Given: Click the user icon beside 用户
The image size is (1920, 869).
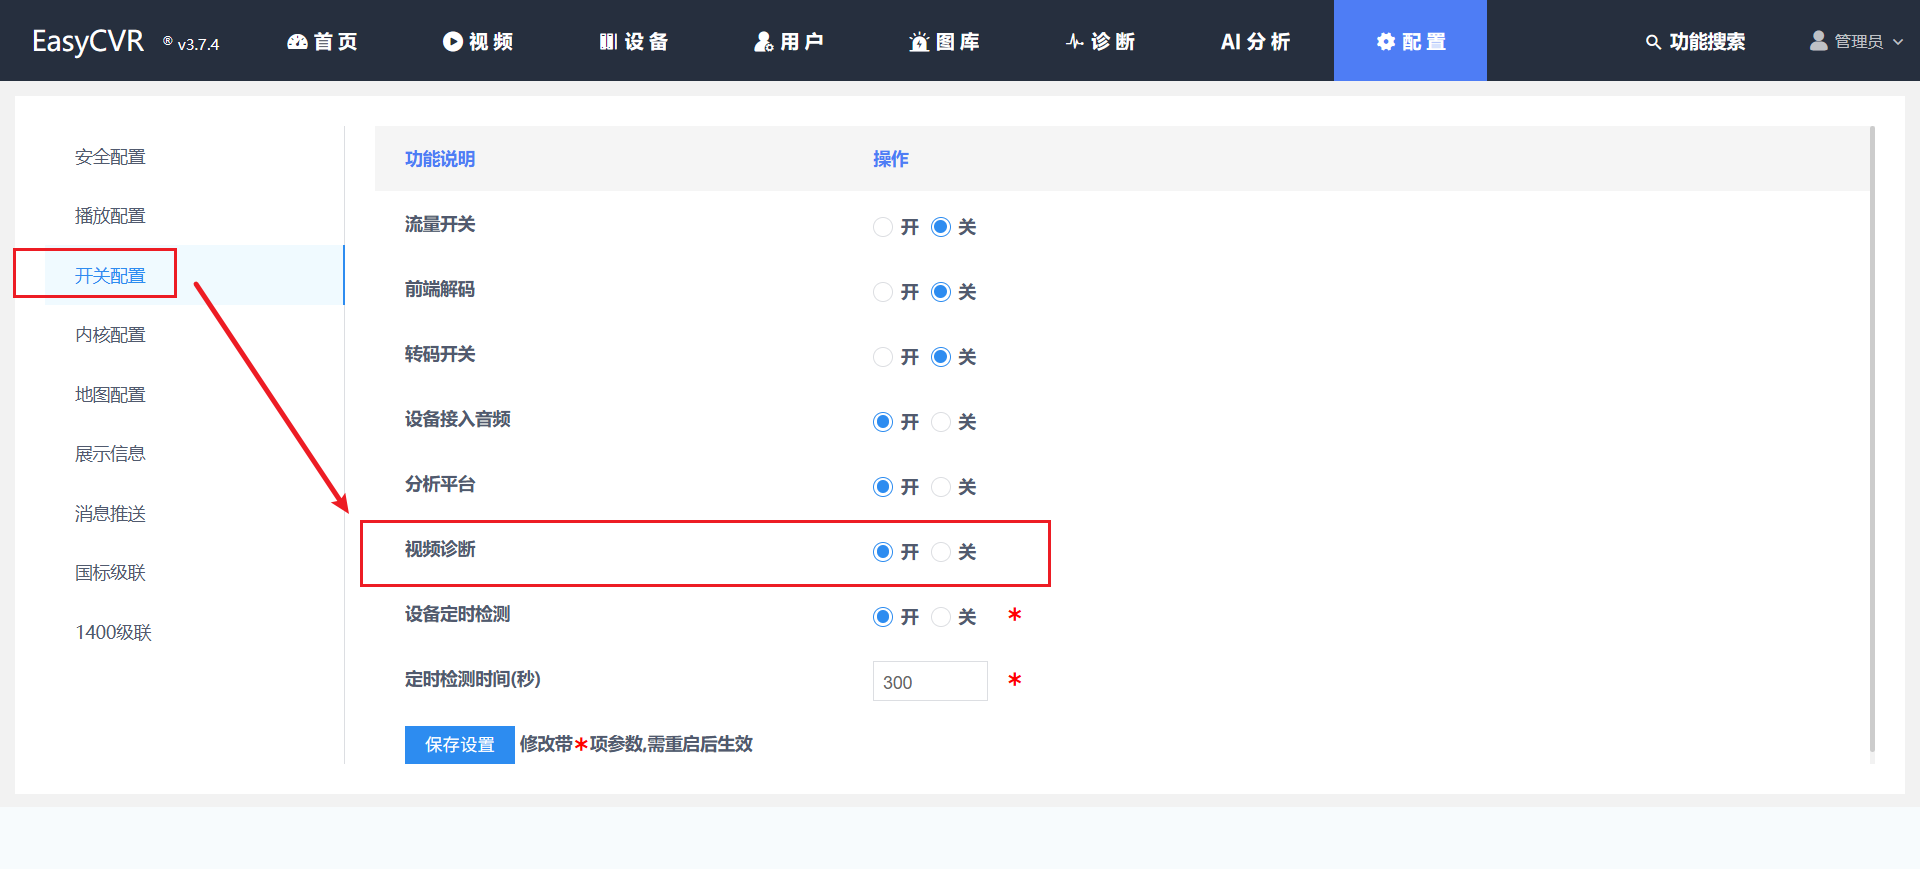Looking at the screenshot, I should click(x=764, y=42).
